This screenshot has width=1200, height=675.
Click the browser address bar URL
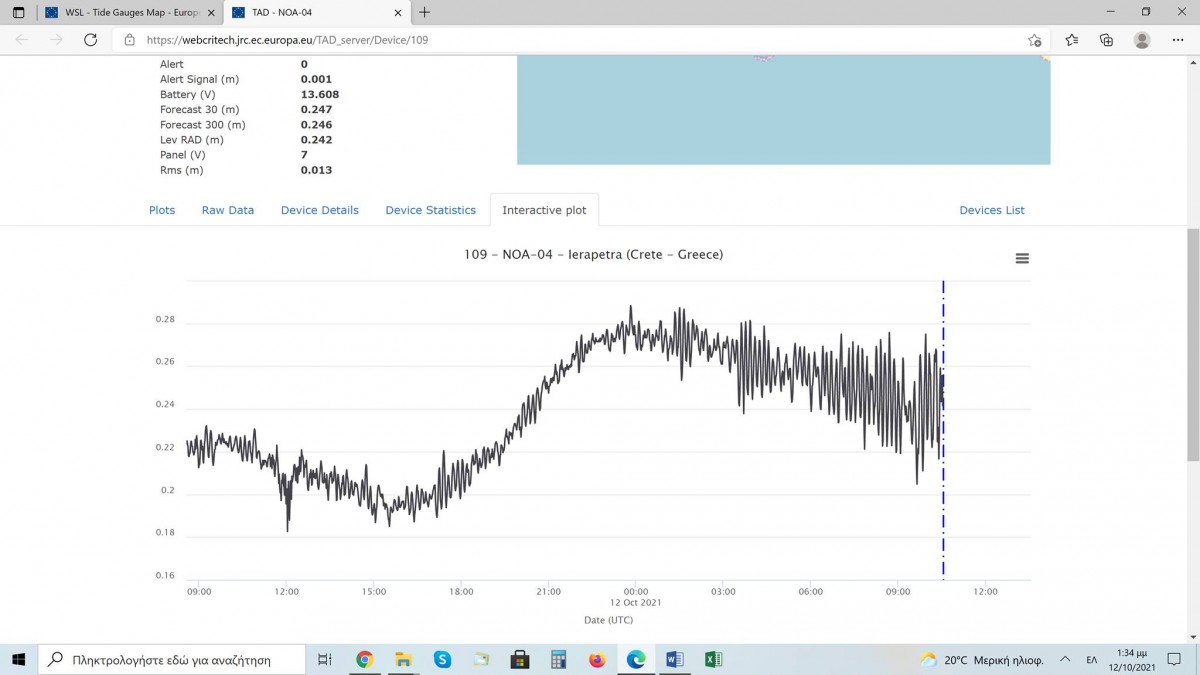(288, 40)
